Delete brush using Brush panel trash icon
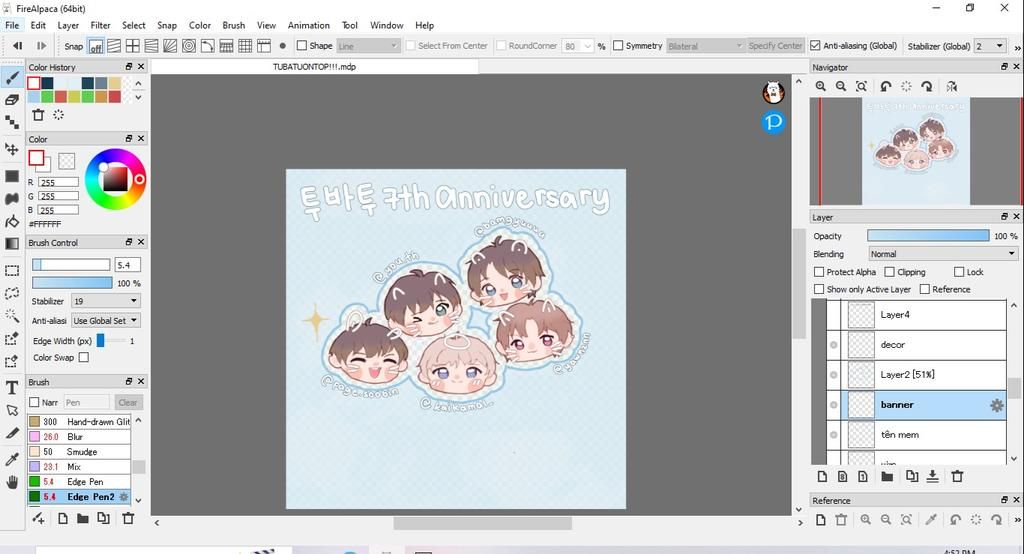This screenshot has height=554, width=1024. (x=128, y=518)
